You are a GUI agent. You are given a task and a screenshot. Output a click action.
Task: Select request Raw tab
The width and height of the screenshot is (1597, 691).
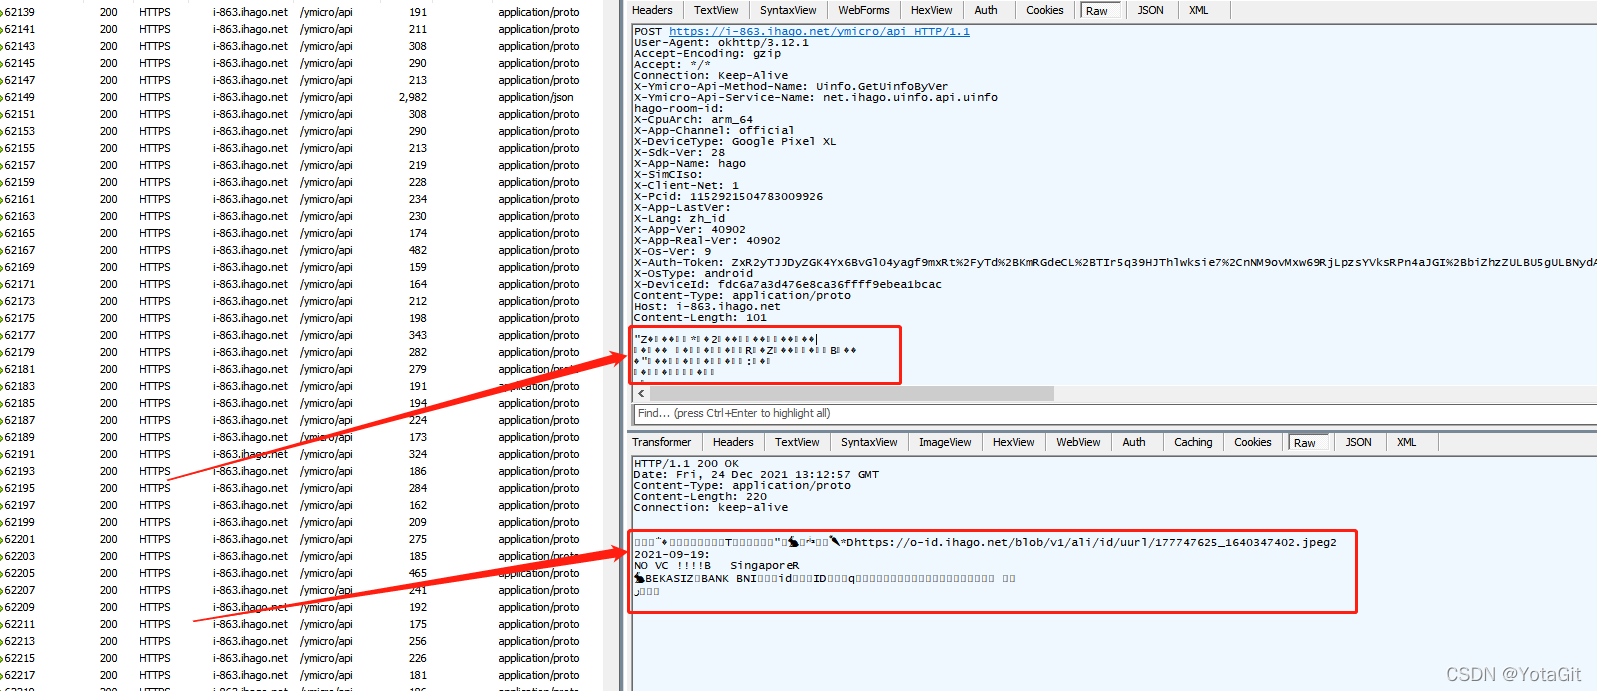coord(1097,11)
